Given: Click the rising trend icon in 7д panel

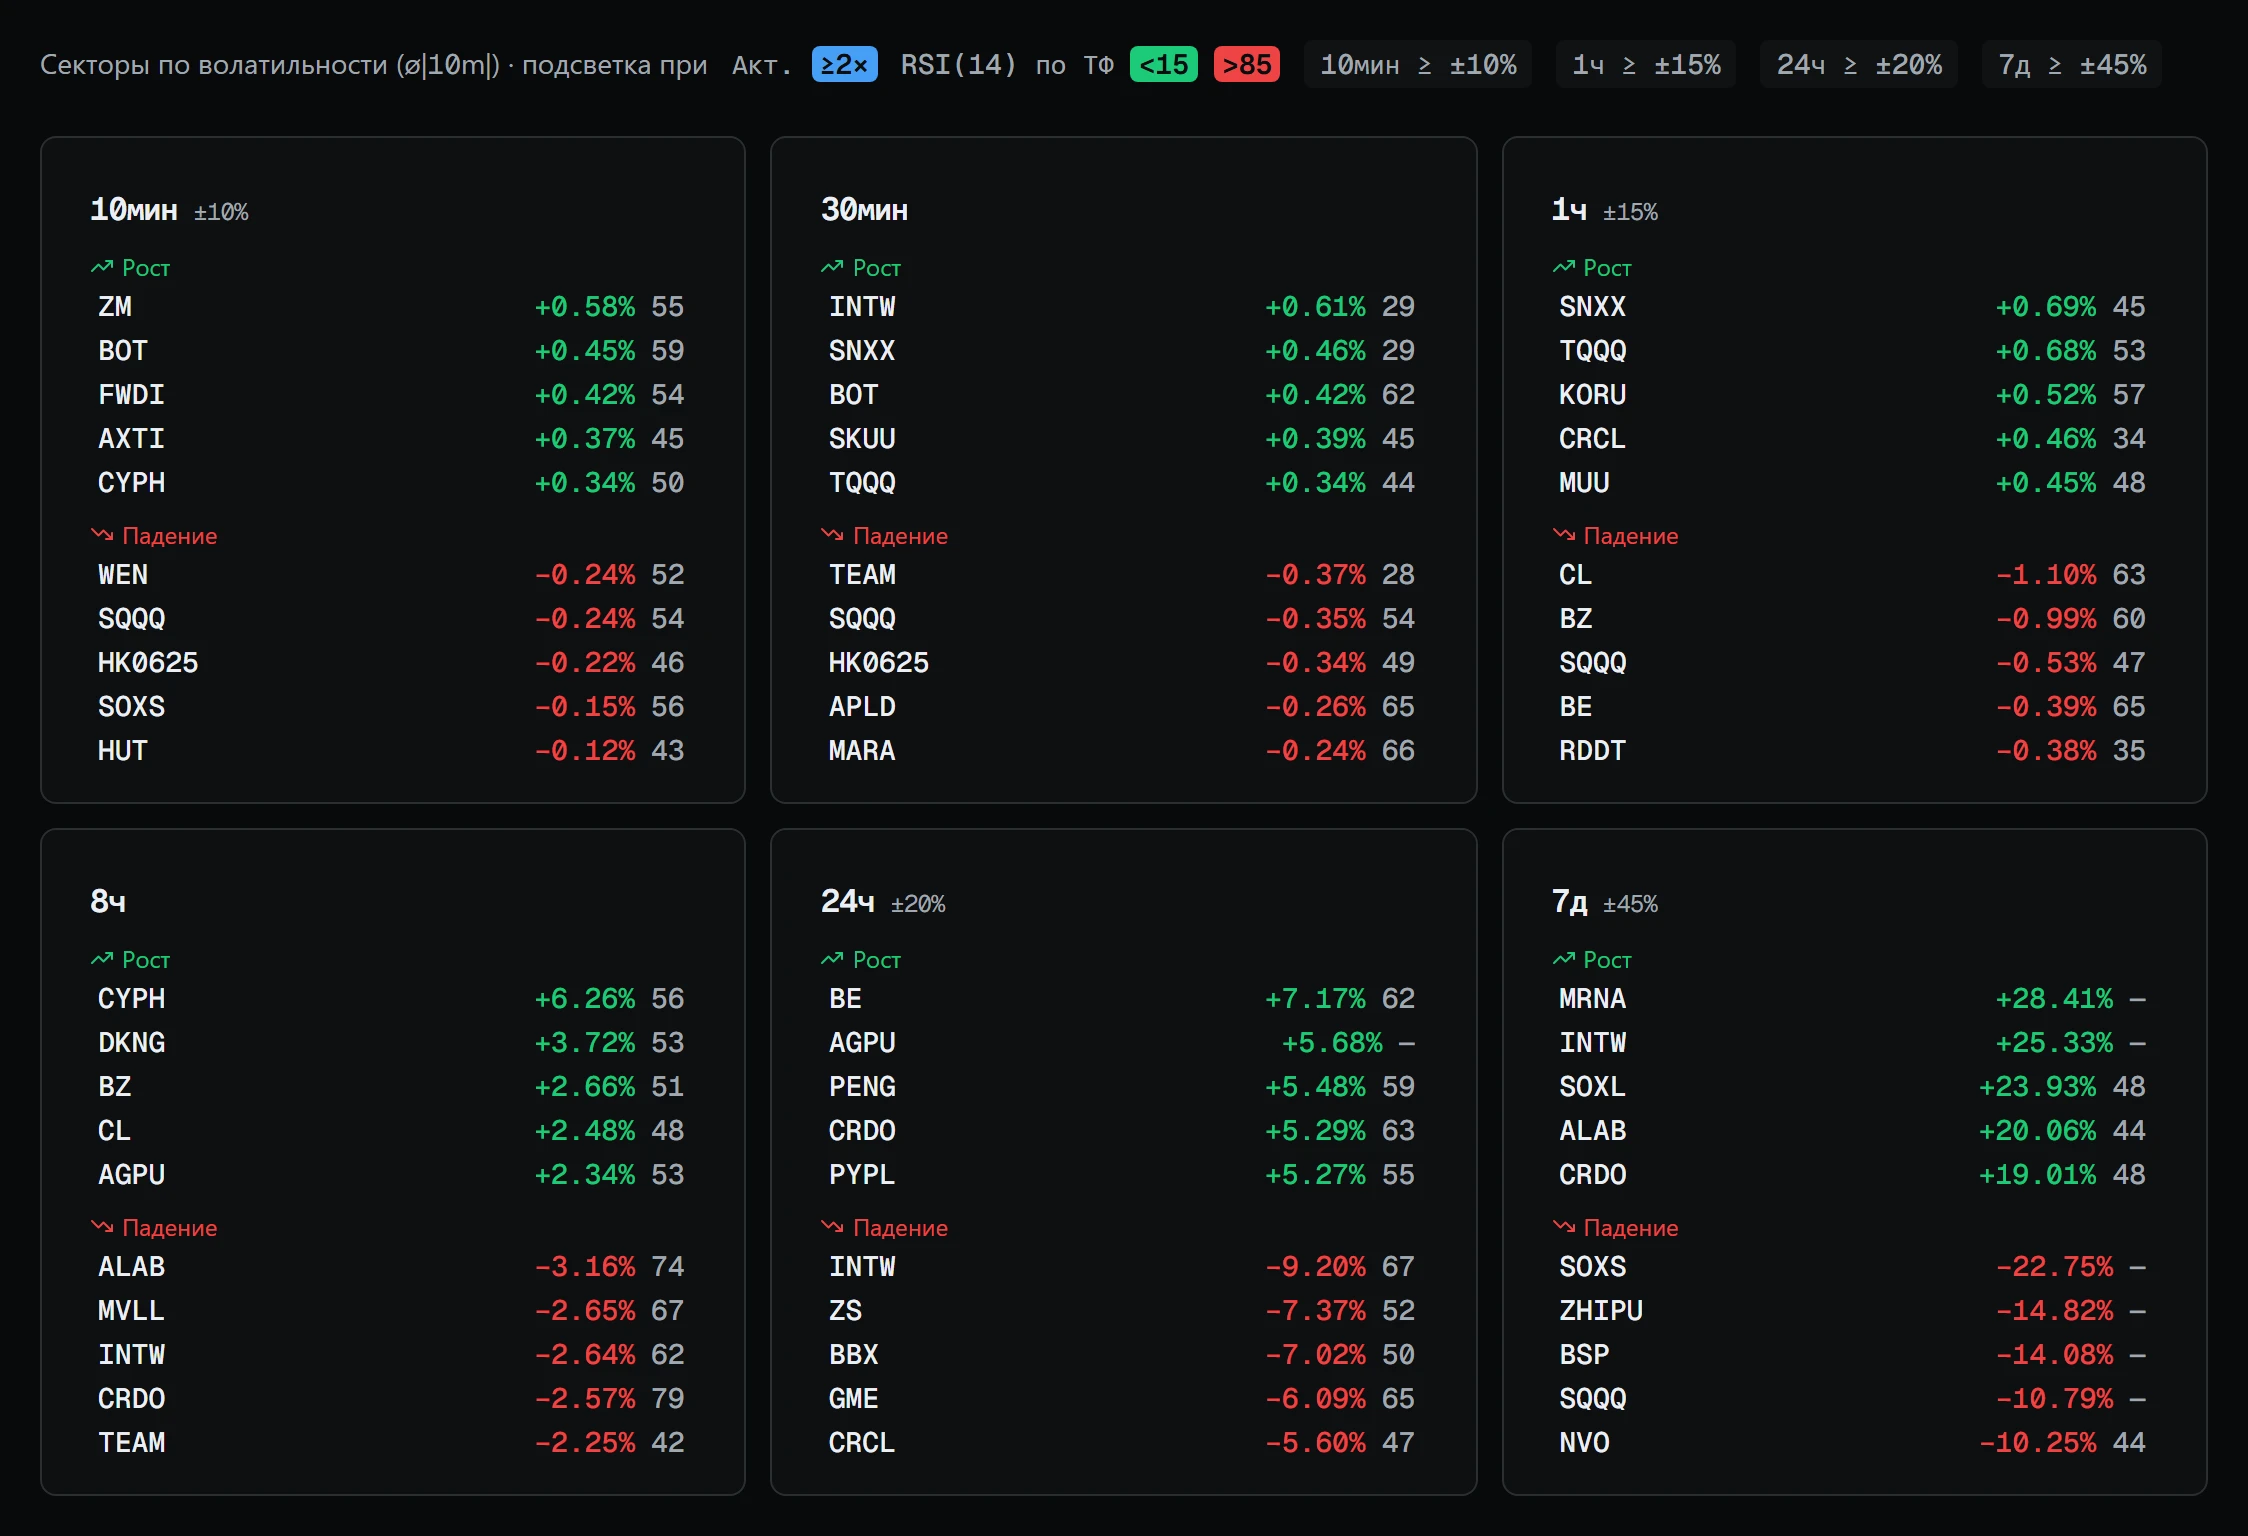Looking at the screenshot, I should pyautogui.click(x=1564, y=959).
